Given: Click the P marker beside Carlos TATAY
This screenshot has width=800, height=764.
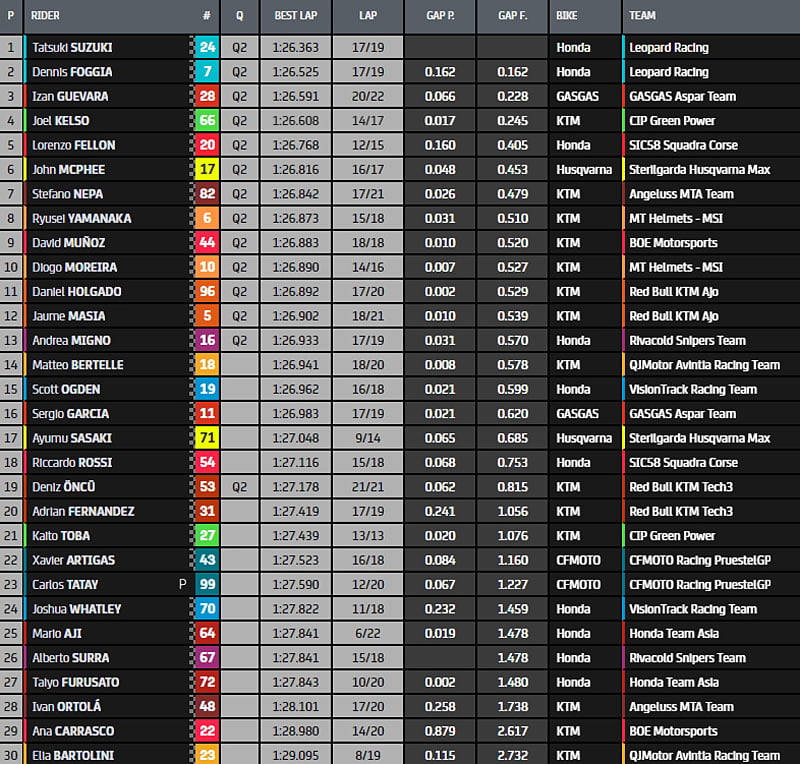Looking at the screenshot, I should point(182,584).
